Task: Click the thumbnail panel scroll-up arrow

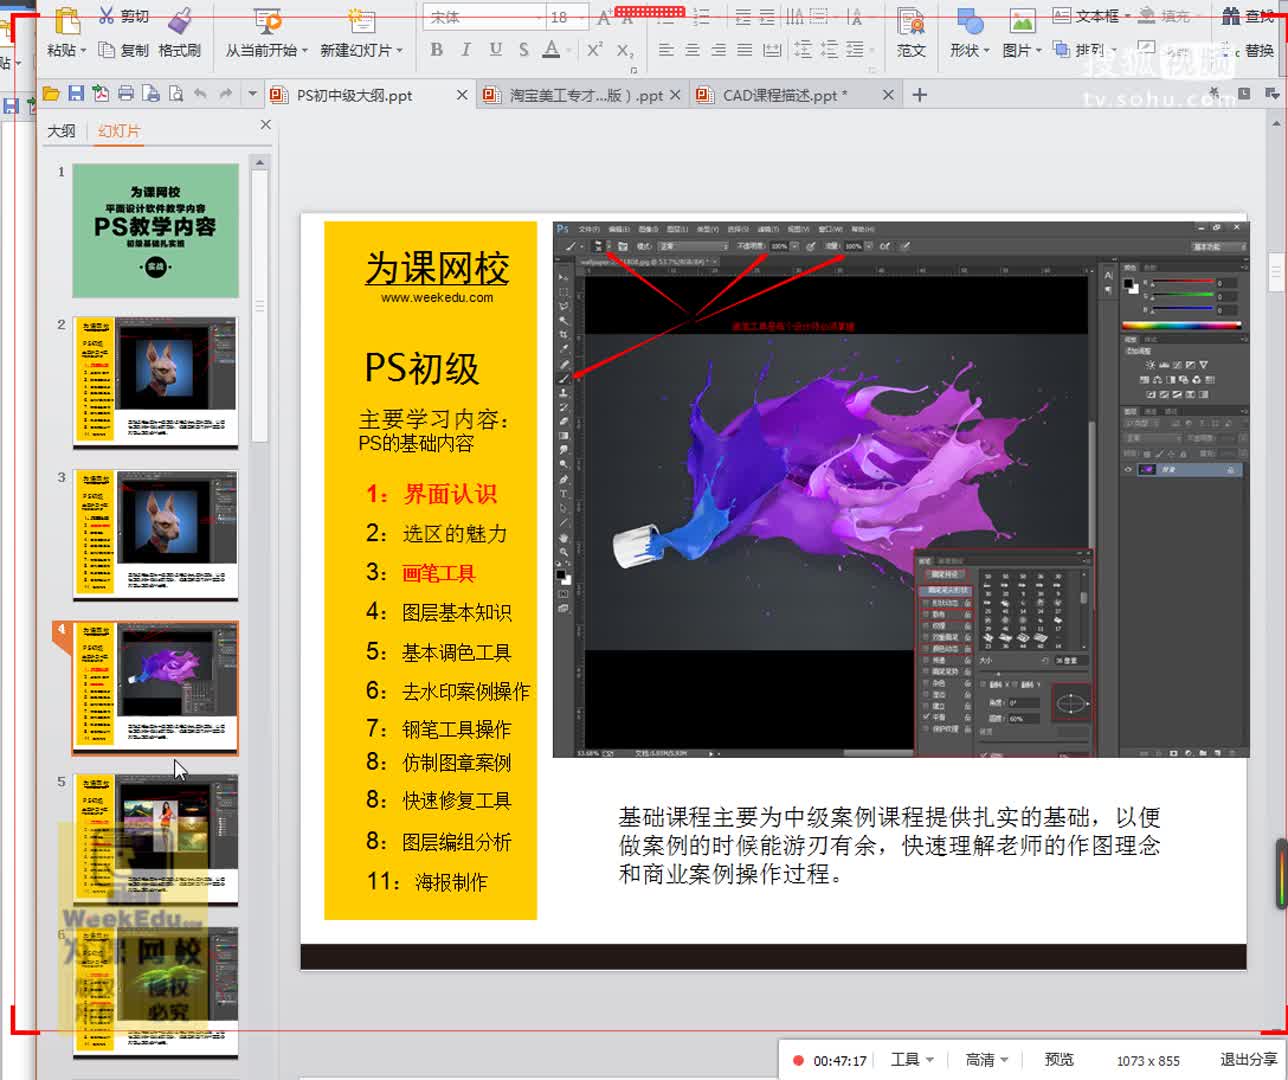Action: 259,162
